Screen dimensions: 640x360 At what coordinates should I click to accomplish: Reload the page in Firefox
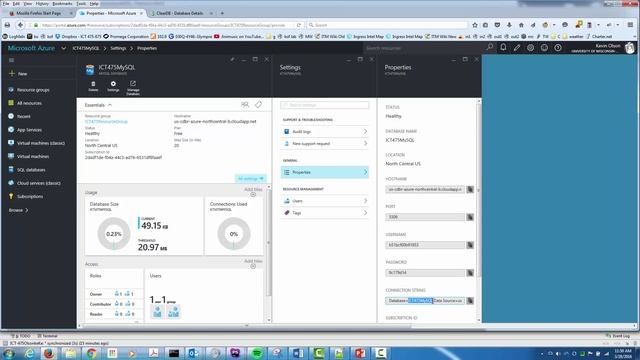pos(299,25)
